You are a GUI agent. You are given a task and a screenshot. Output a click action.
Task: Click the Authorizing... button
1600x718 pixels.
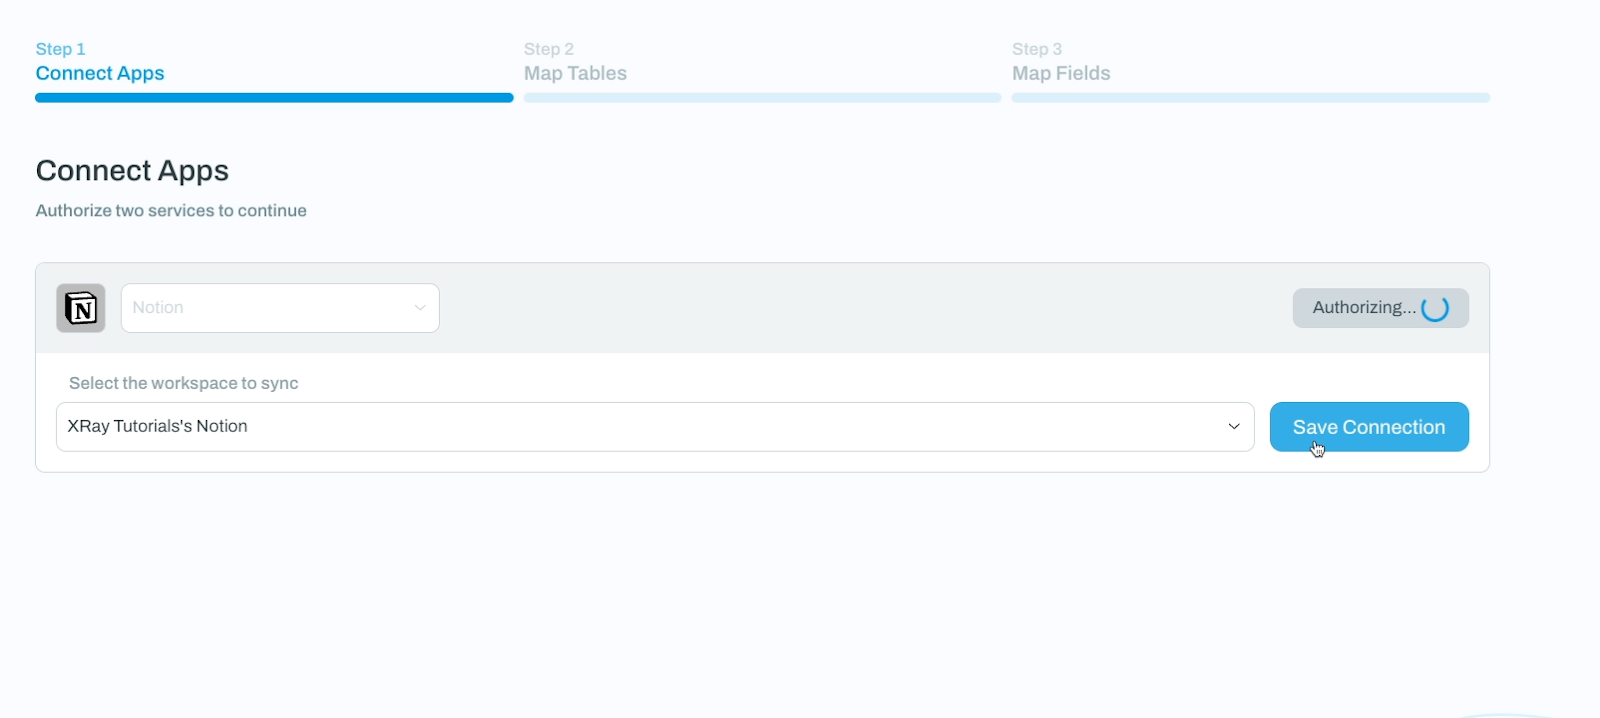tap(1380, 308)
